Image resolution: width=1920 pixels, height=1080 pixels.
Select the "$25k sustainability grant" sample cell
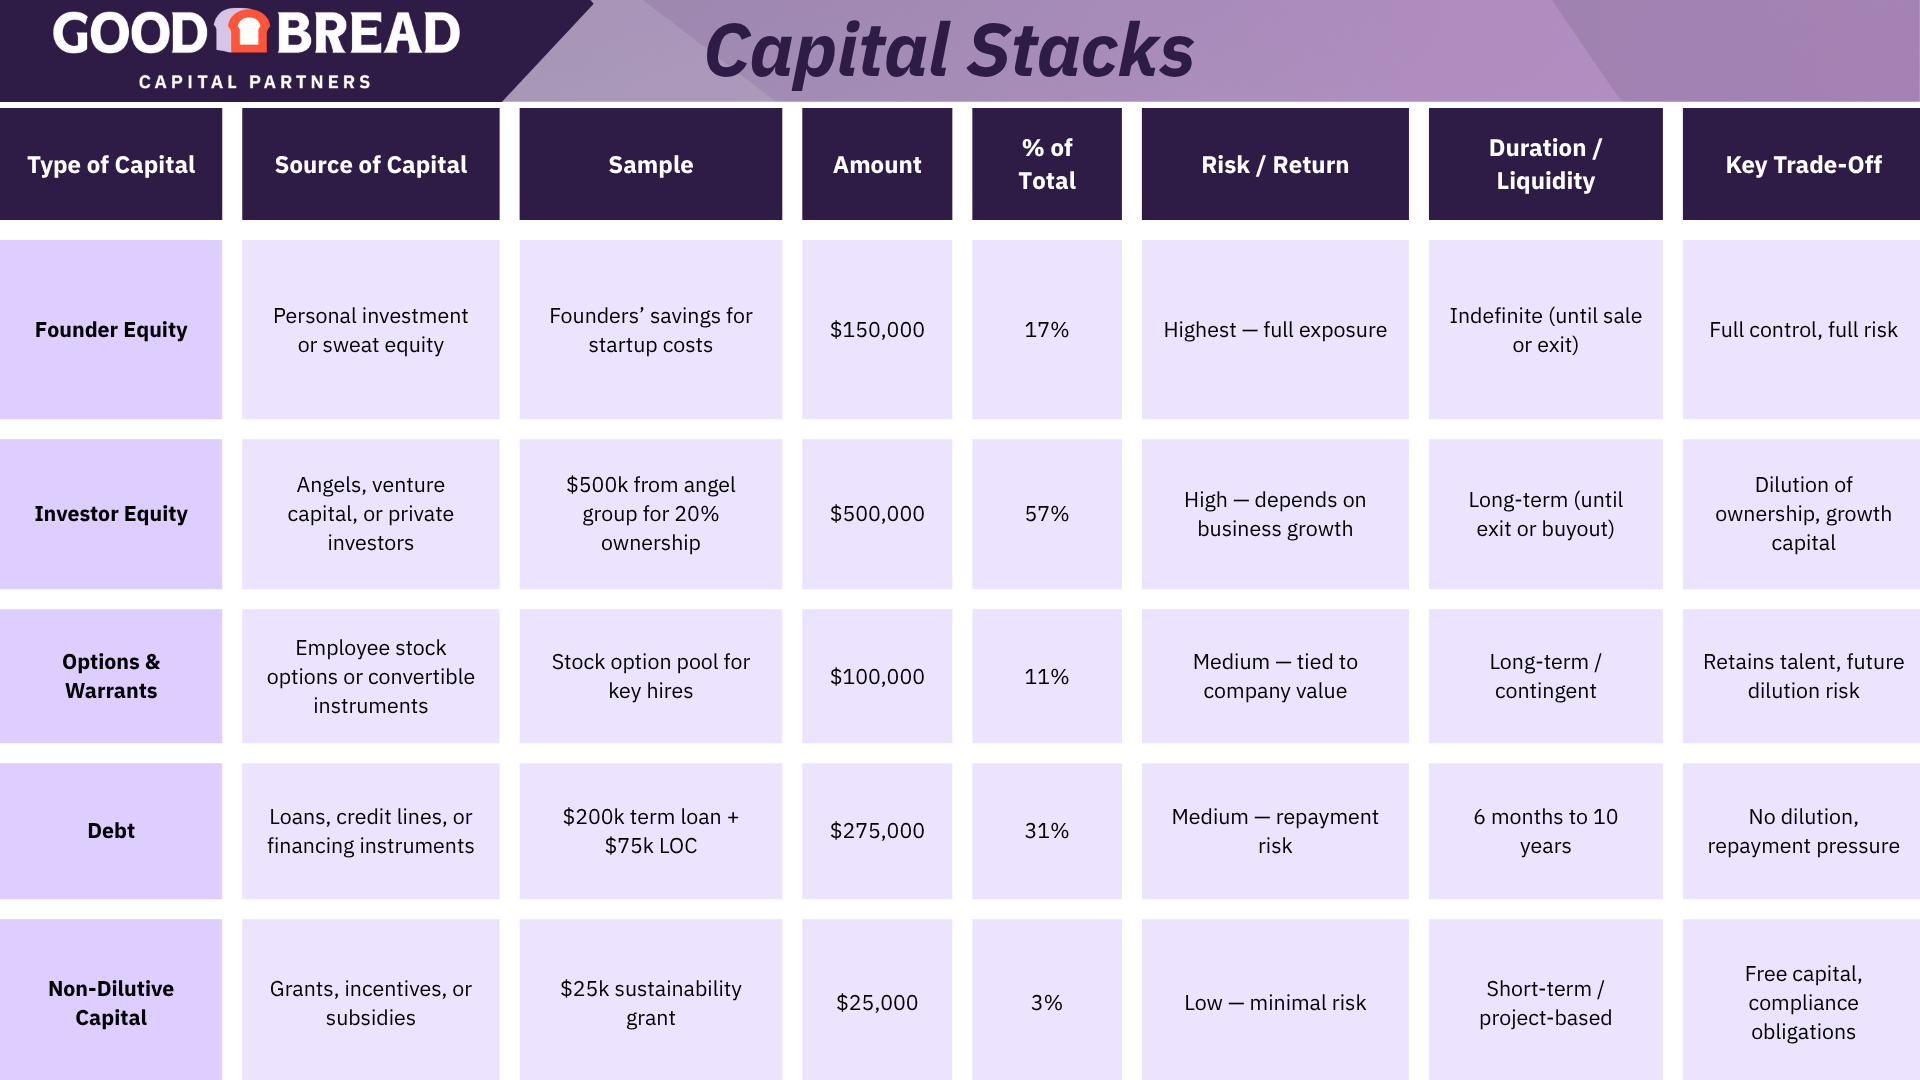point(650,1003)
